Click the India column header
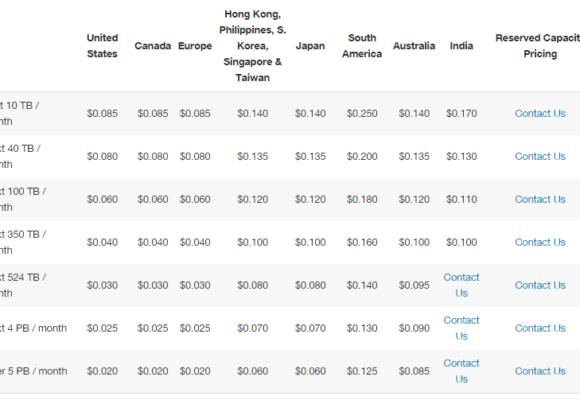The width and height of the screenshot is (580, 400). 461,46
